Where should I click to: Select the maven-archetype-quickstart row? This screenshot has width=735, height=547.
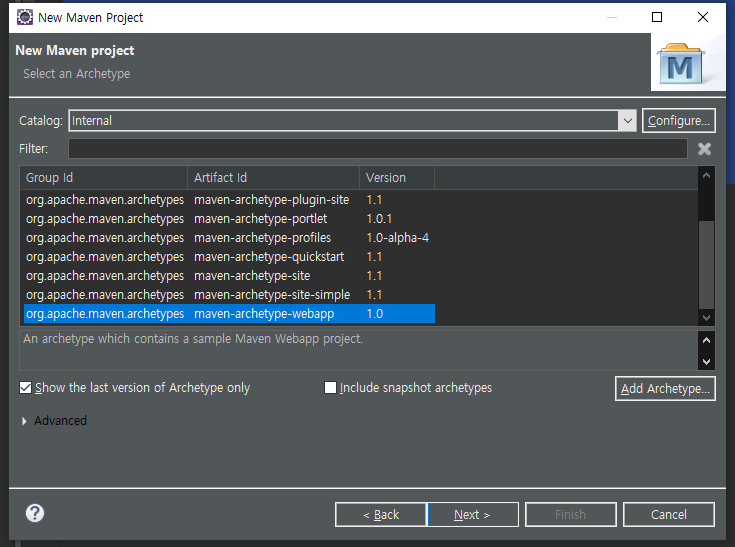pos(229,257)
